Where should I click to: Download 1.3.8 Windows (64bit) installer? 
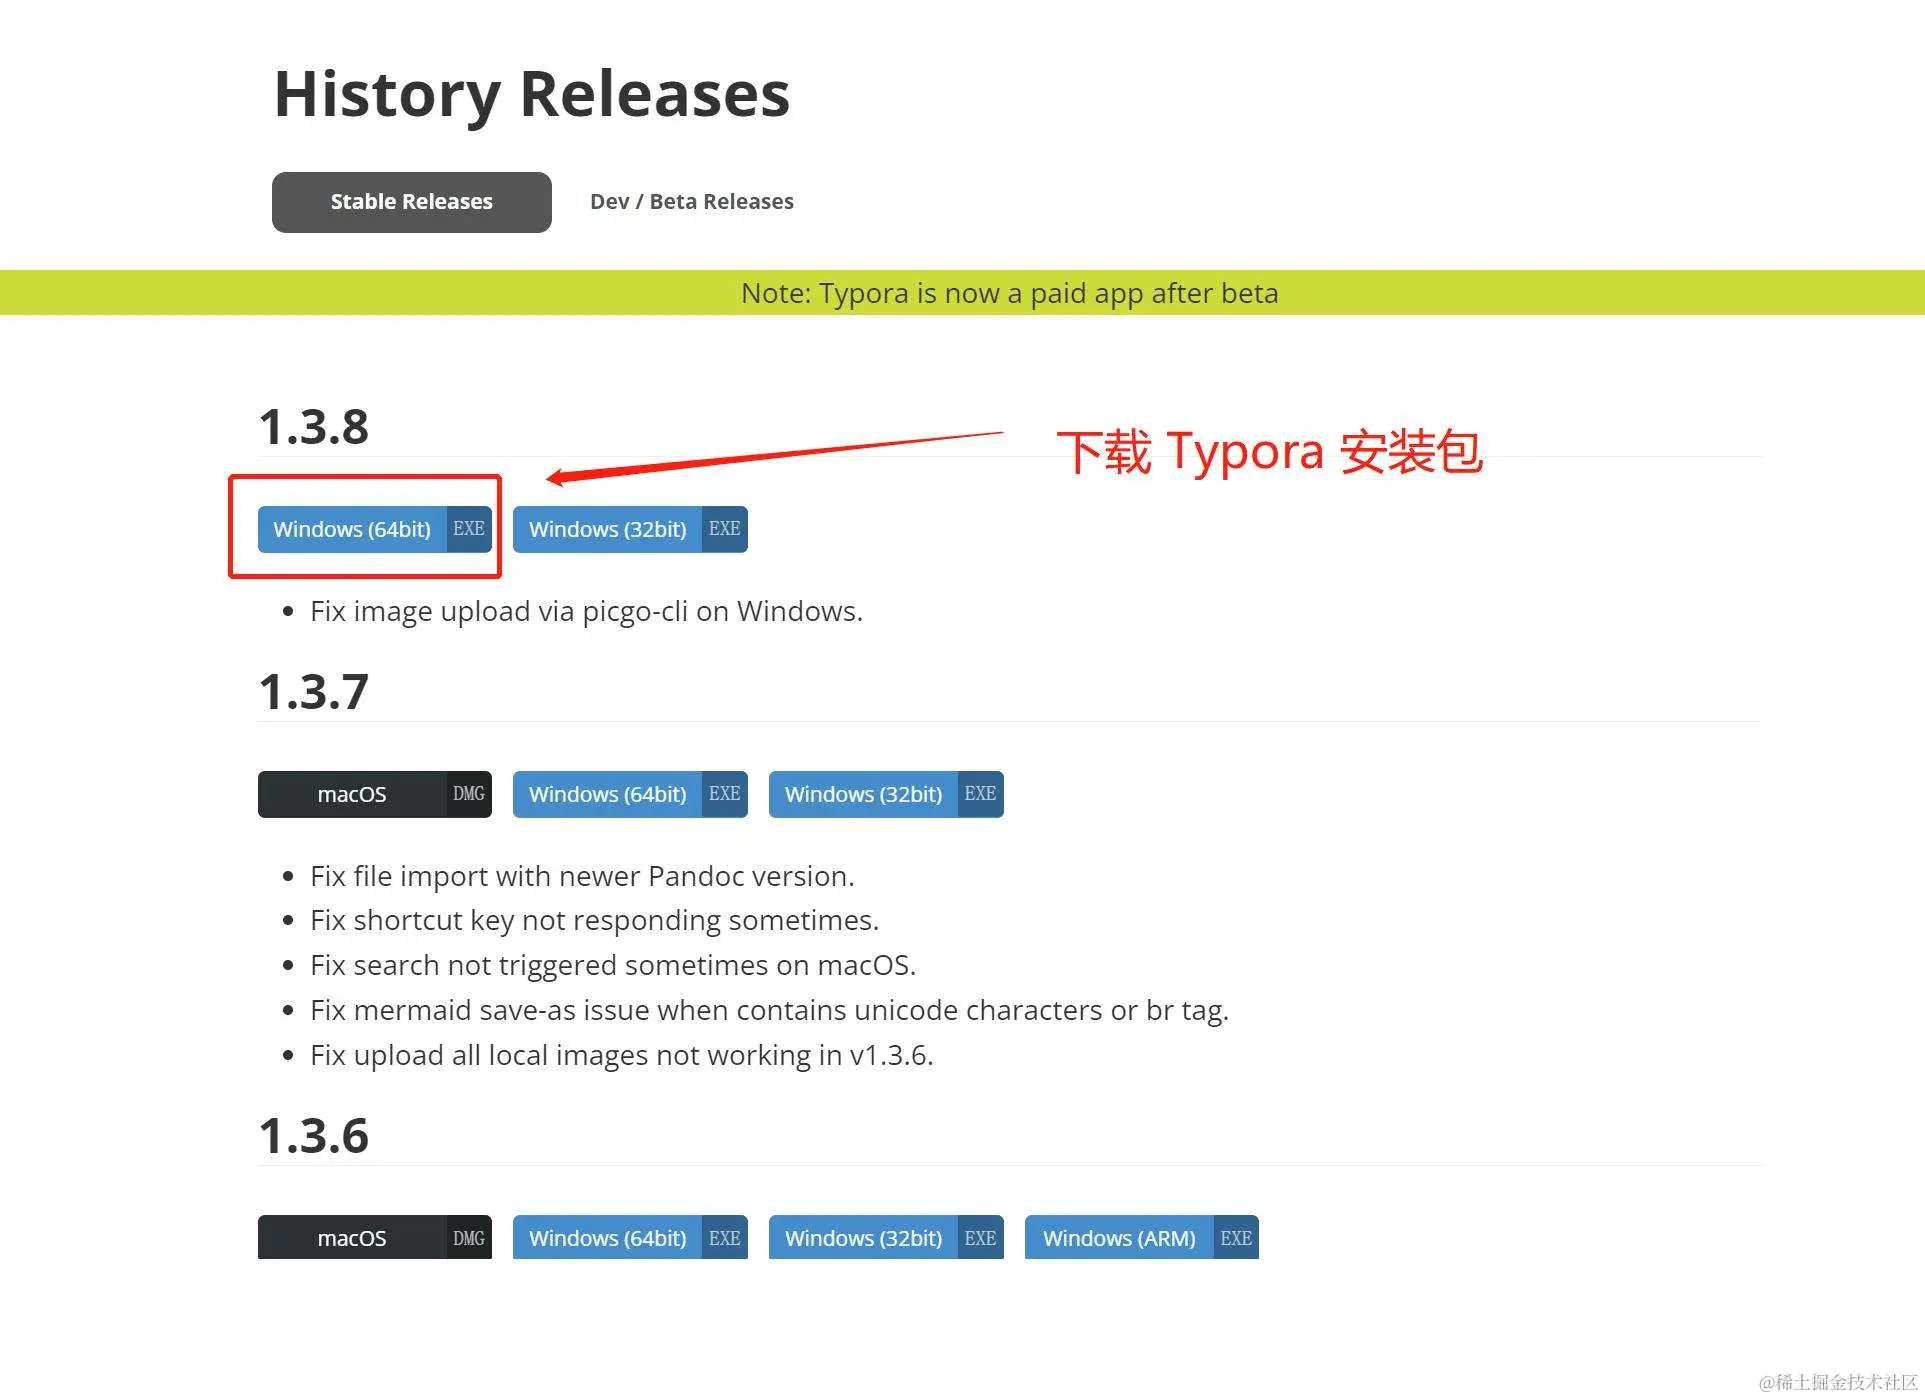[352, 529]
